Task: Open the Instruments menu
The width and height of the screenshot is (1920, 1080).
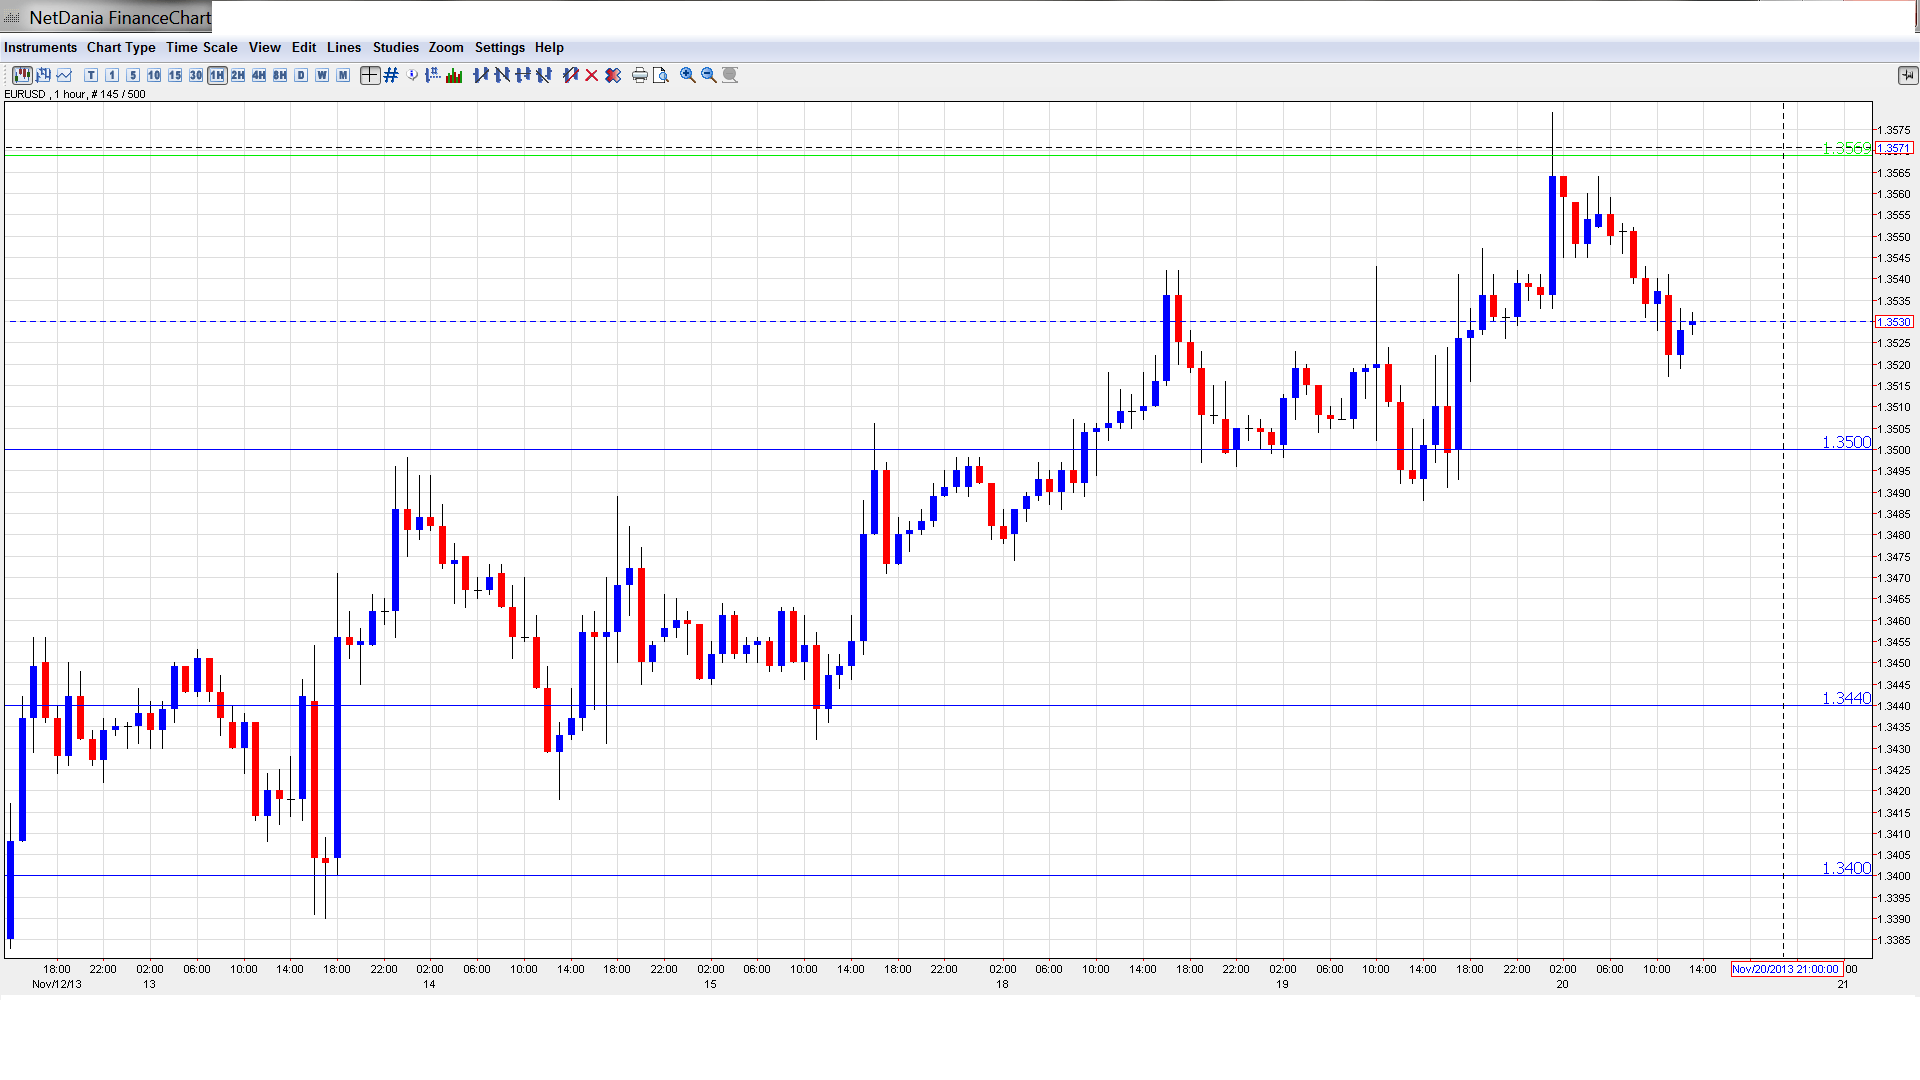Action: click(40, 47)
